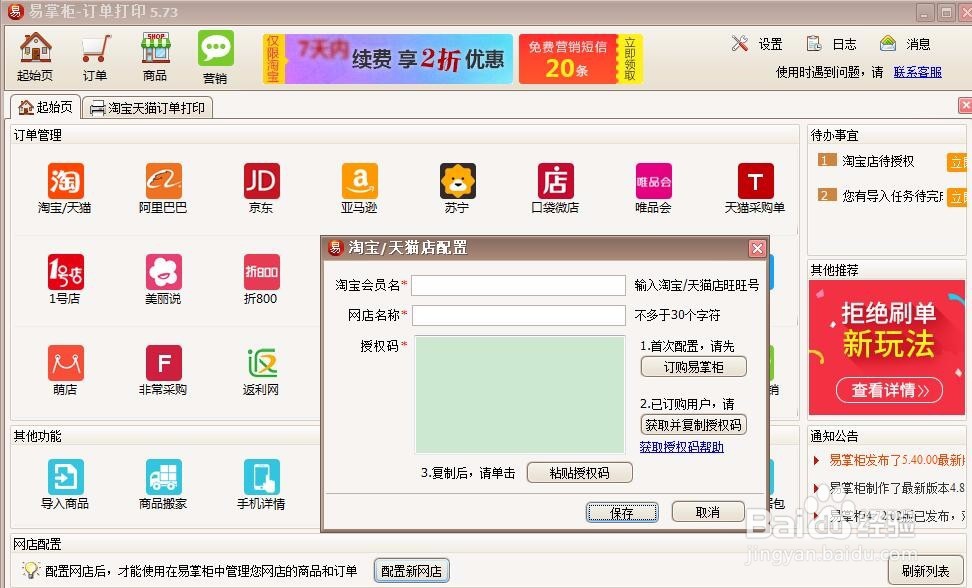
Task: Open the 消息 message icon
Action: click(905, 44)
